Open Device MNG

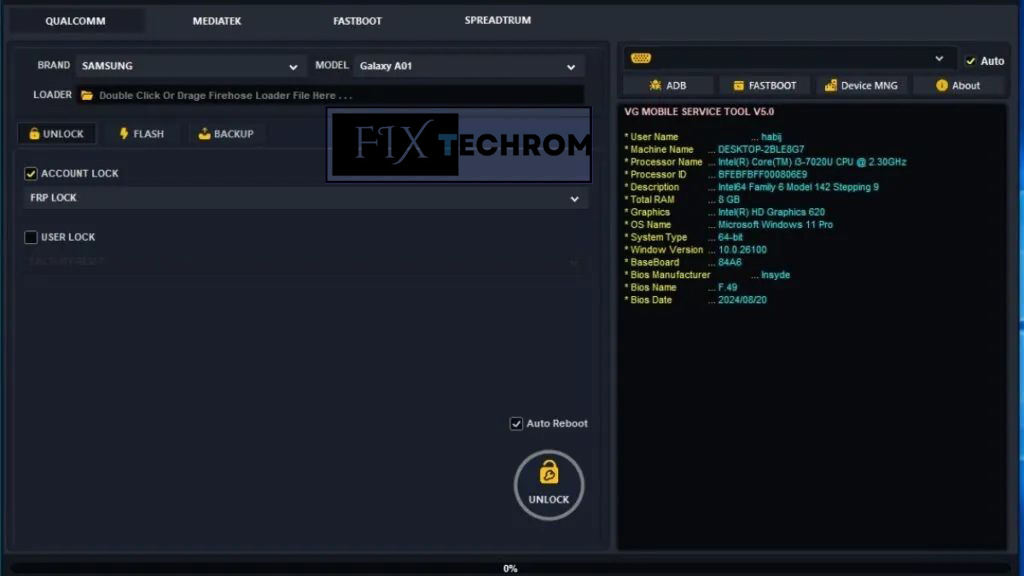861,86
